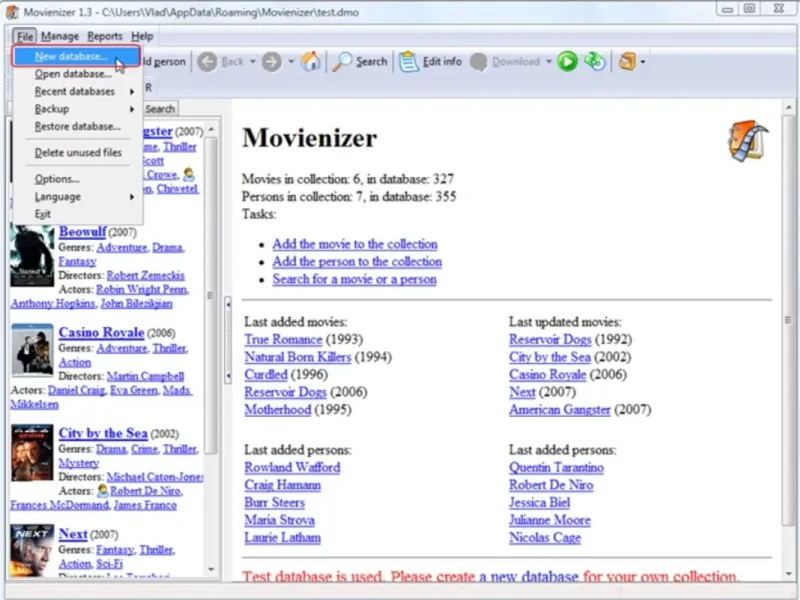Open Casino Royale title in movie list
The height and width of the screenshot is (600, 800).
101,332
